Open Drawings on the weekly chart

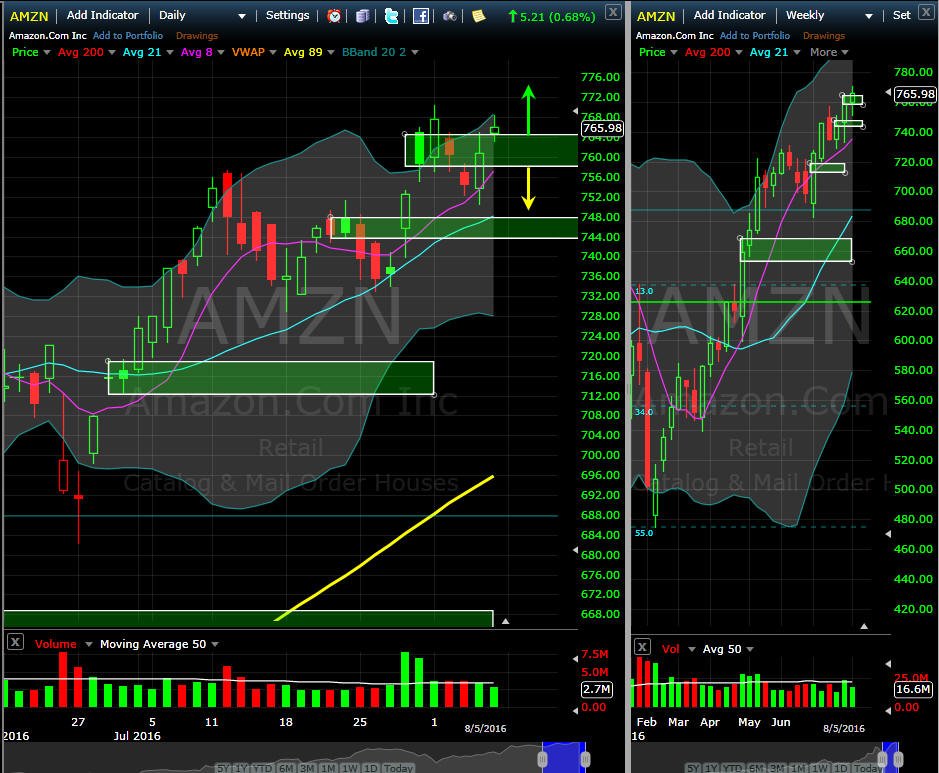point(823,35)
